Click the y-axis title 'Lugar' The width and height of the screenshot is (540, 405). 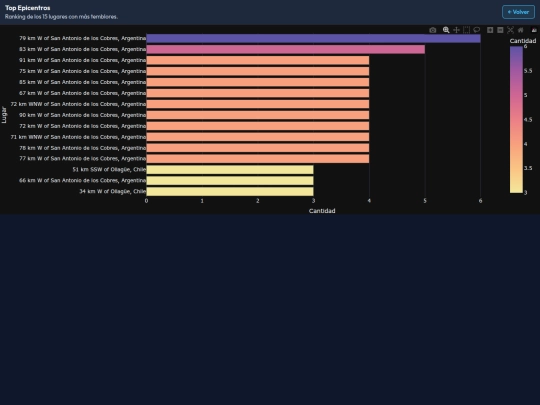coord(4,115)
